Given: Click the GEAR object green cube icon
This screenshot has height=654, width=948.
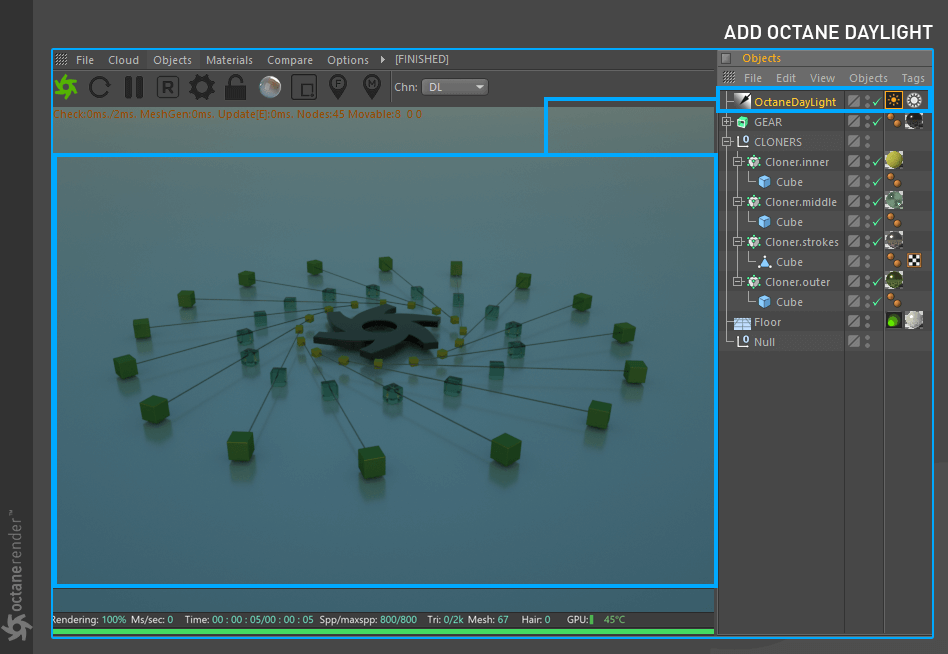Looking at the screenshot, I should pos(742,122).
